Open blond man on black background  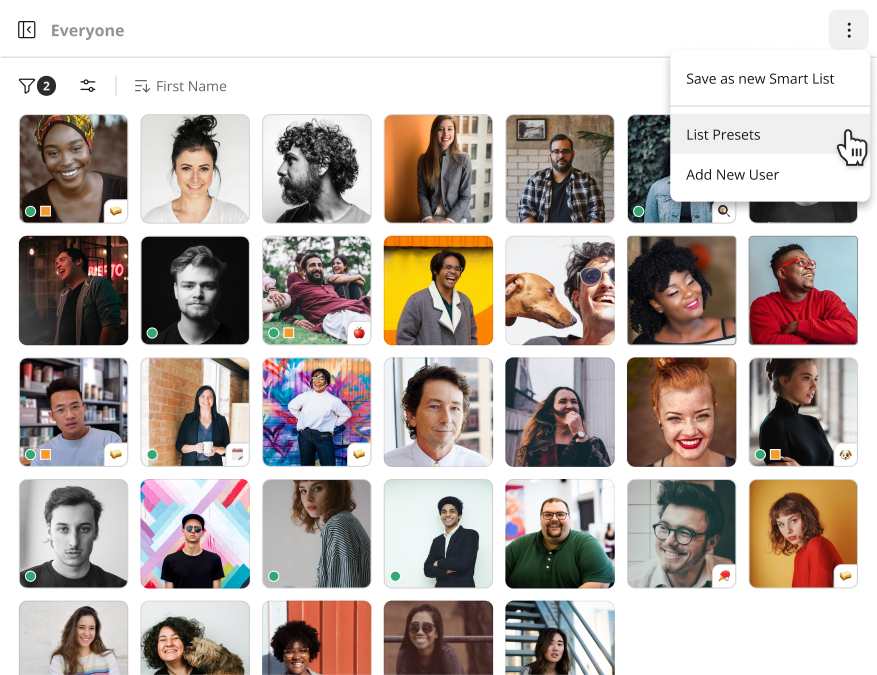(195, 290)
